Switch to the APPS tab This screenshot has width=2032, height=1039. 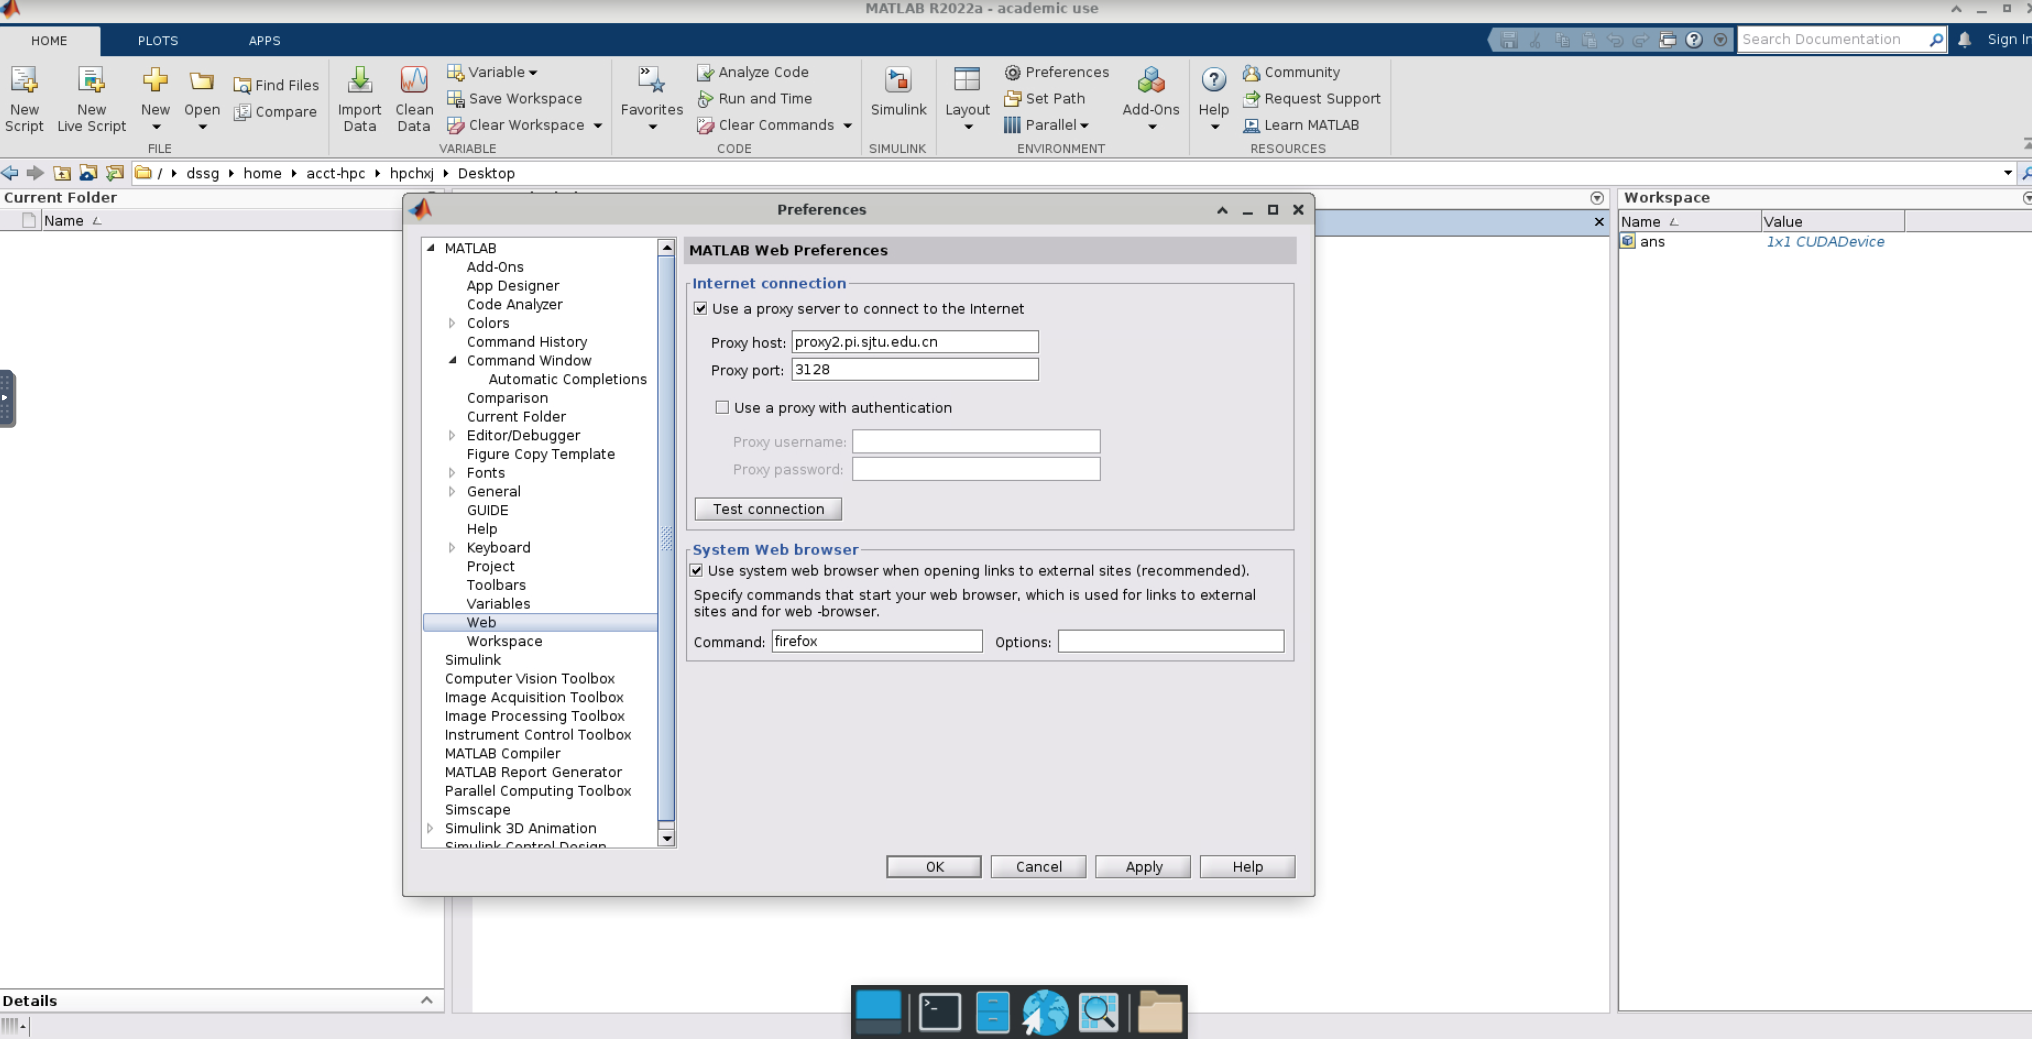click(x=265, y=41)
